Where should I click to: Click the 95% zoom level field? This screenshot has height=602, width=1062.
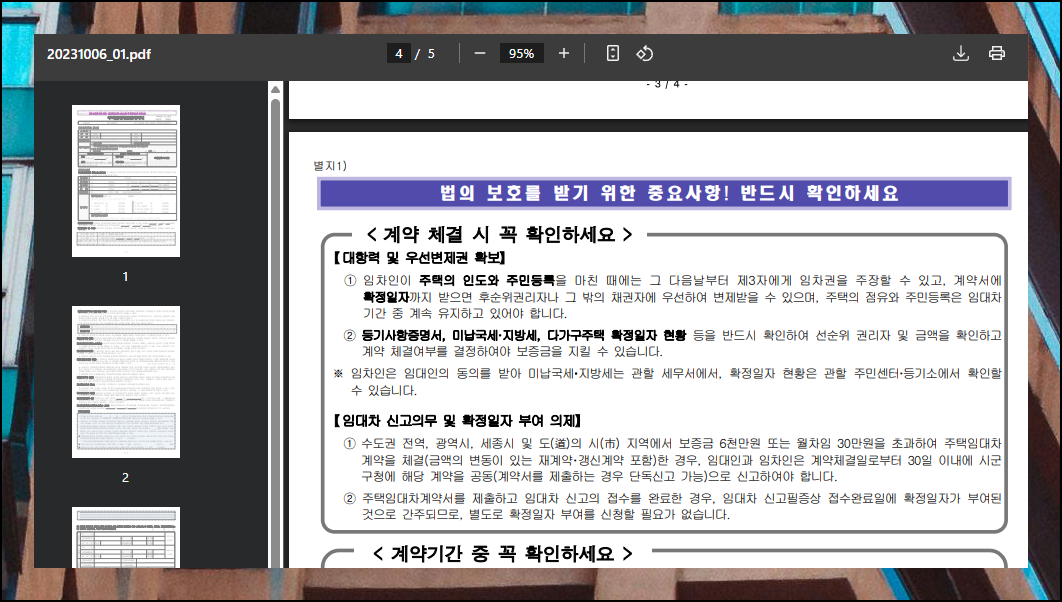coord(522,53)
